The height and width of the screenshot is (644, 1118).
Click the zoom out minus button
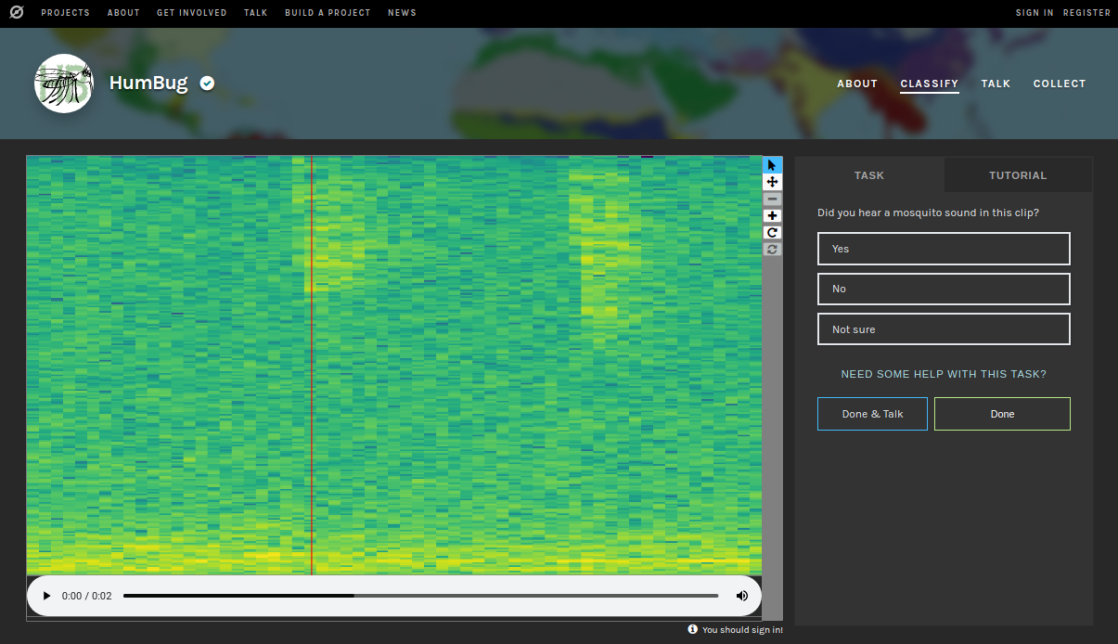point(772,199)
